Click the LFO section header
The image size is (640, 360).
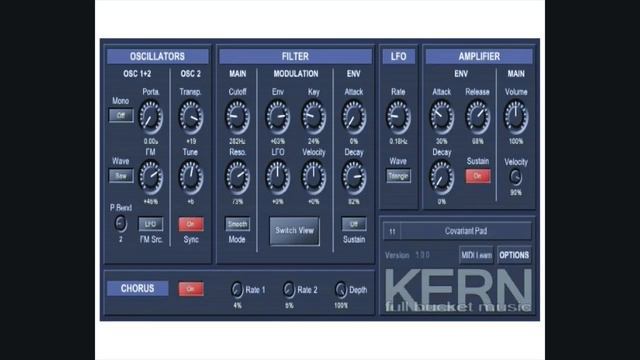pos(398,56)
